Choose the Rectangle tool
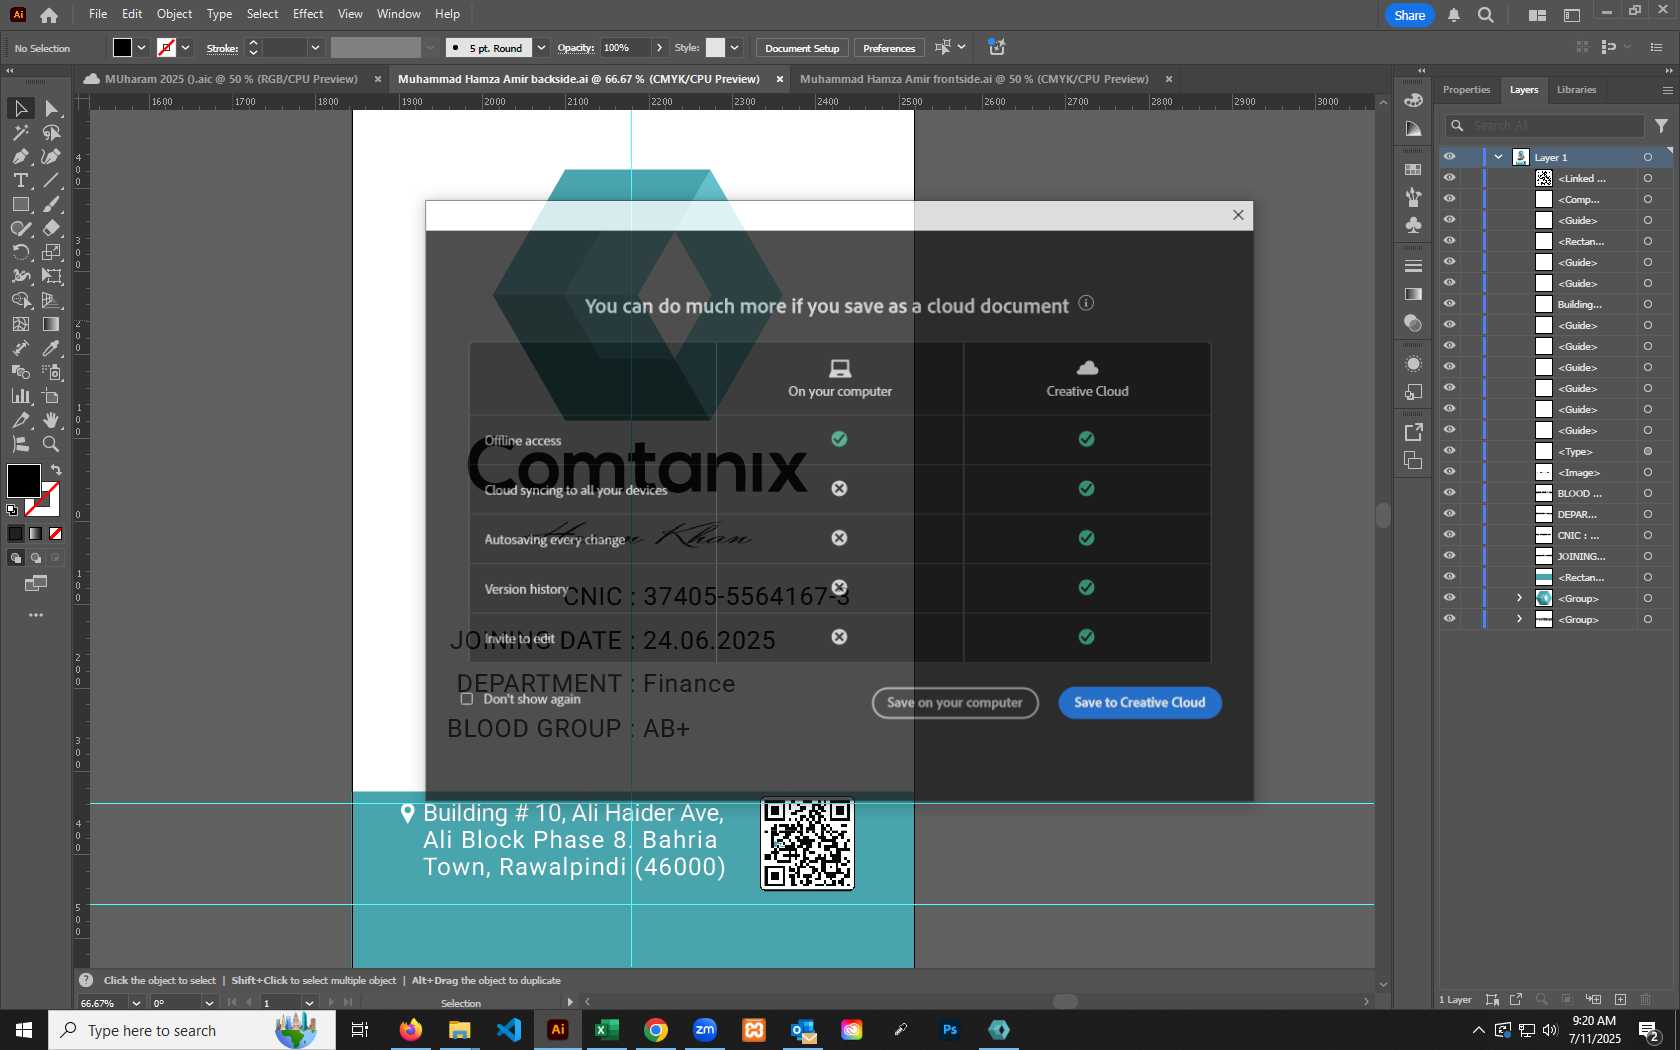 pyautogui.click(x=20, y=204)
